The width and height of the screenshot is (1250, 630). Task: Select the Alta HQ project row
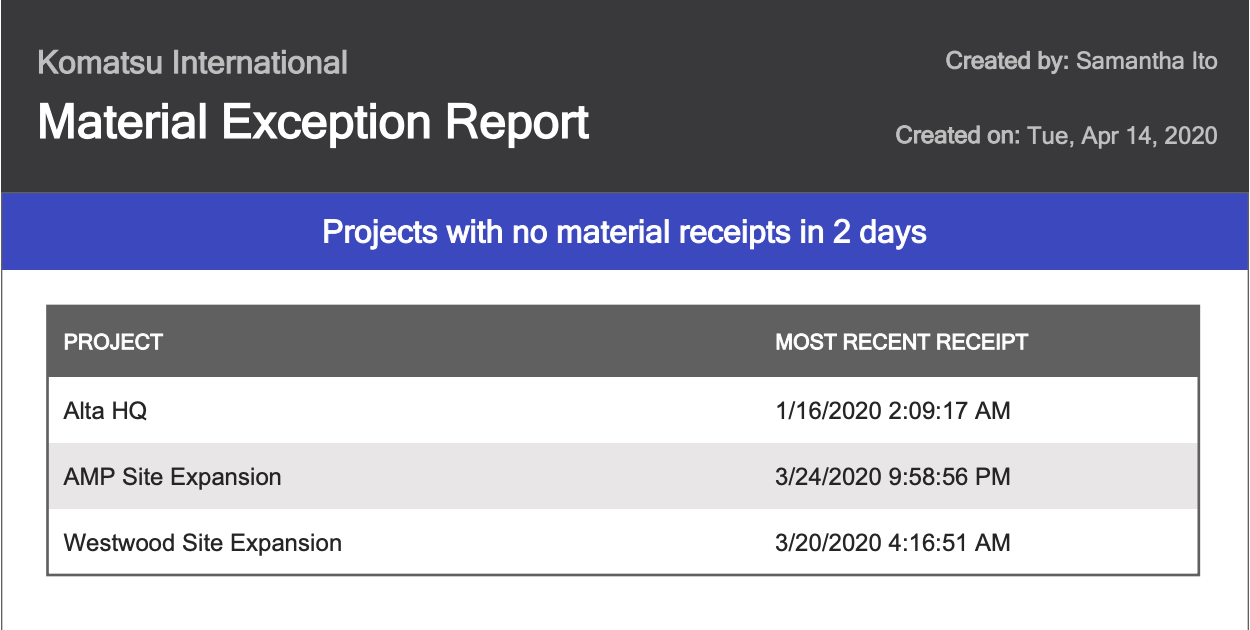click(623, 410)
